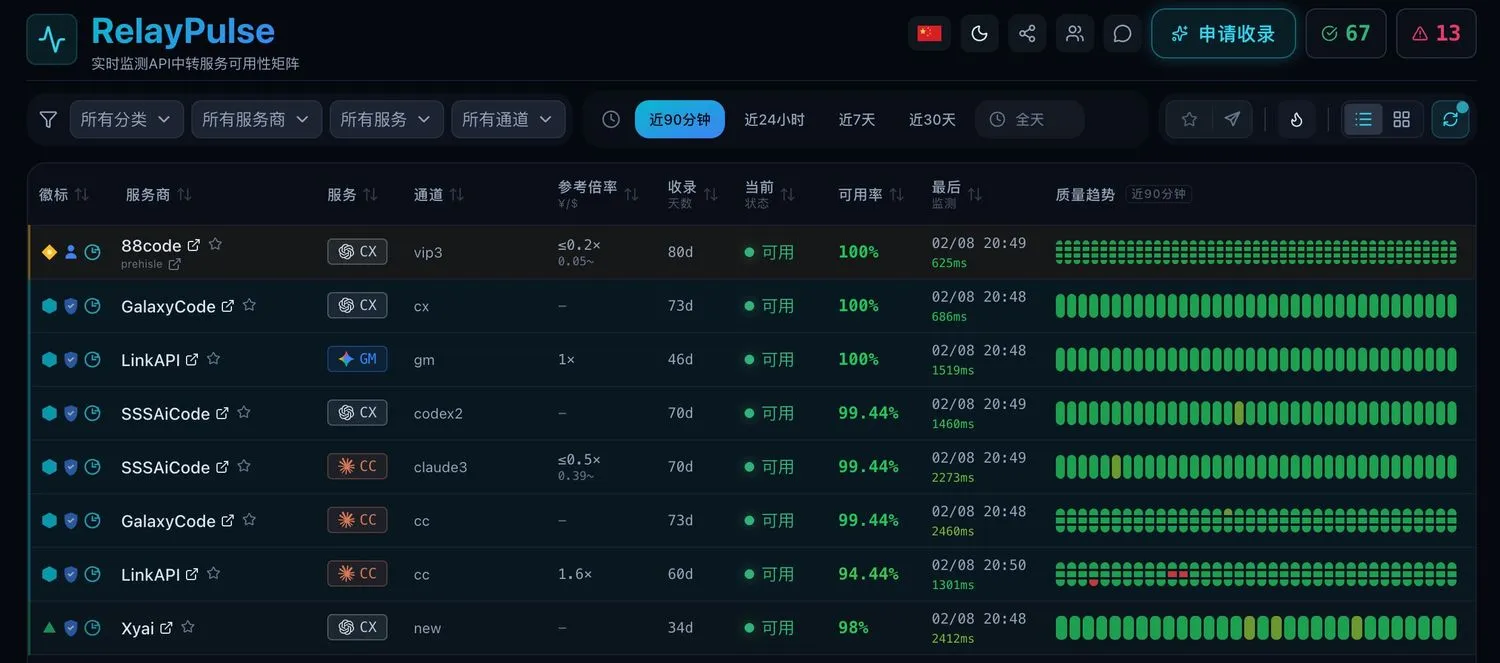Sort by 服务商 column
Screen dimensions: 1500x663
click(158, 194)
